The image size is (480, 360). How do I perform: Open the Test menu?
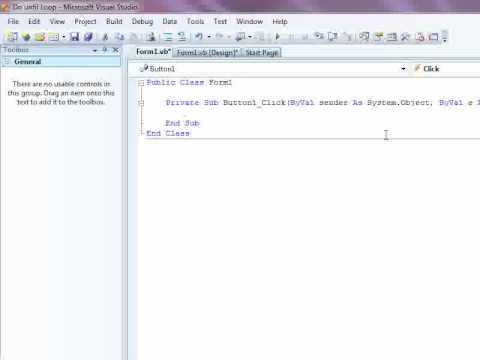tap(220, 21)
